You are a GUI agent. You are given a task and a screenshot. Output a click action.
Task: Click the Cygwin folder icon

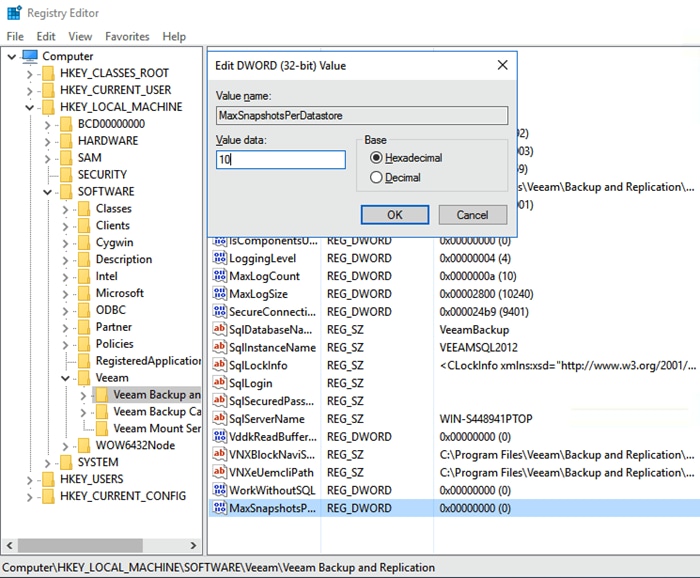[84, 242]
